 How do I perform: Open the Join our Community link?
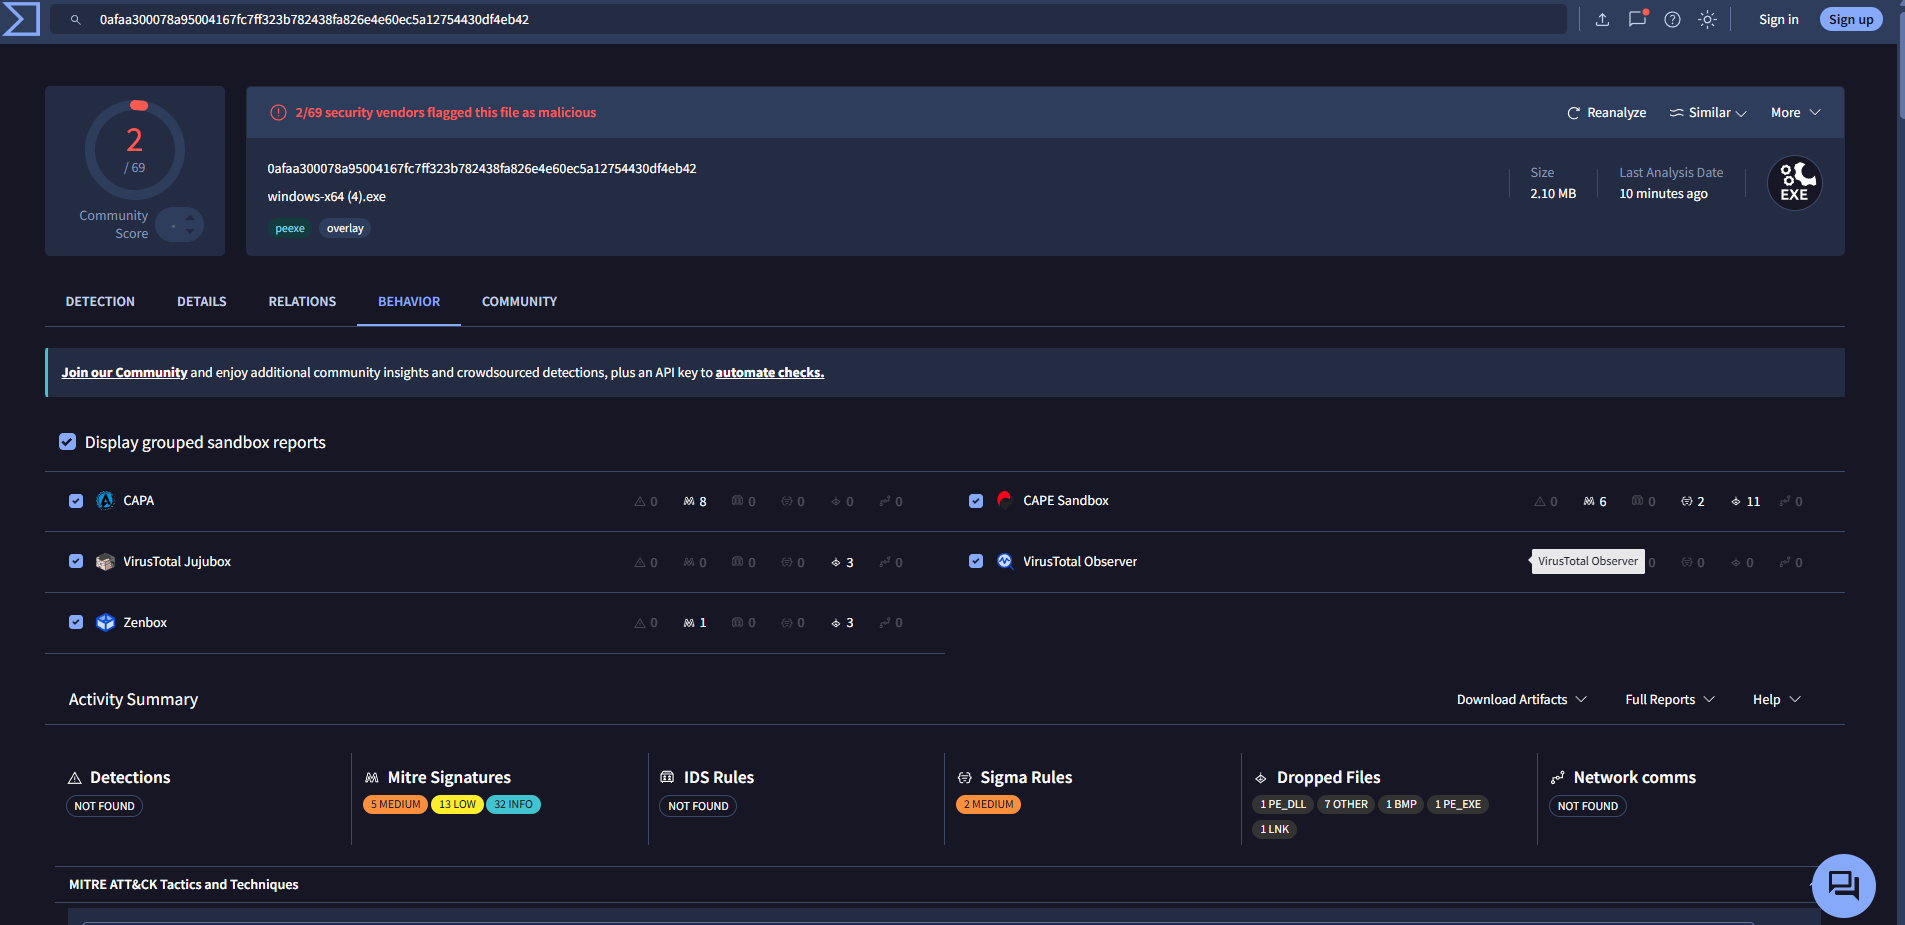(124, 372)
